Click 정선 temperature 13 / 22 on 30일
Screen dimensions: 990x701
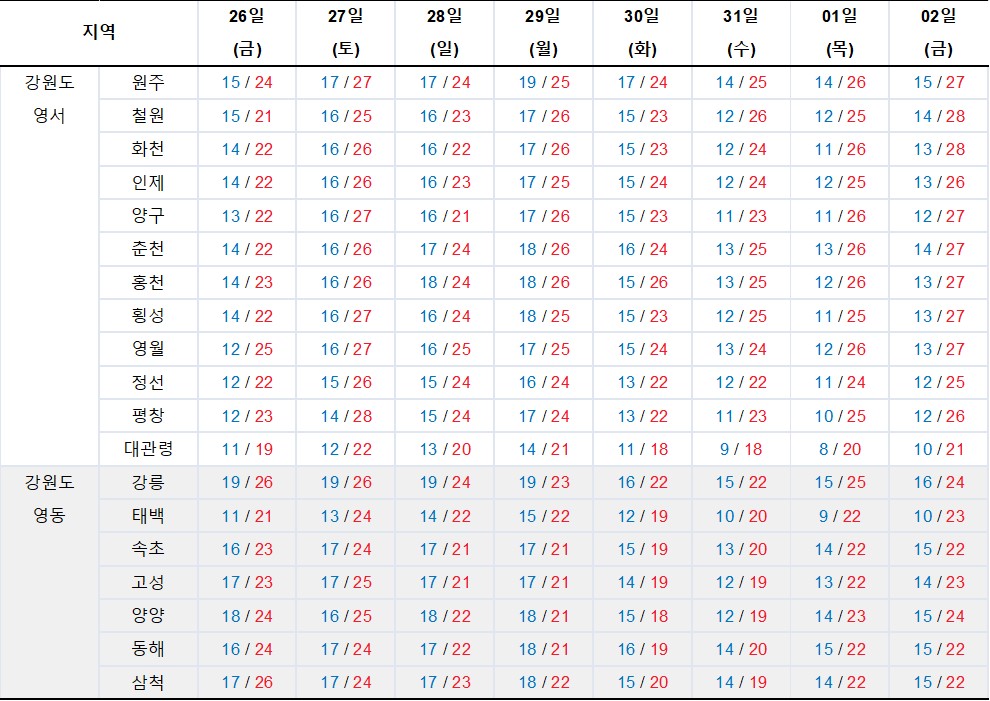642,382
